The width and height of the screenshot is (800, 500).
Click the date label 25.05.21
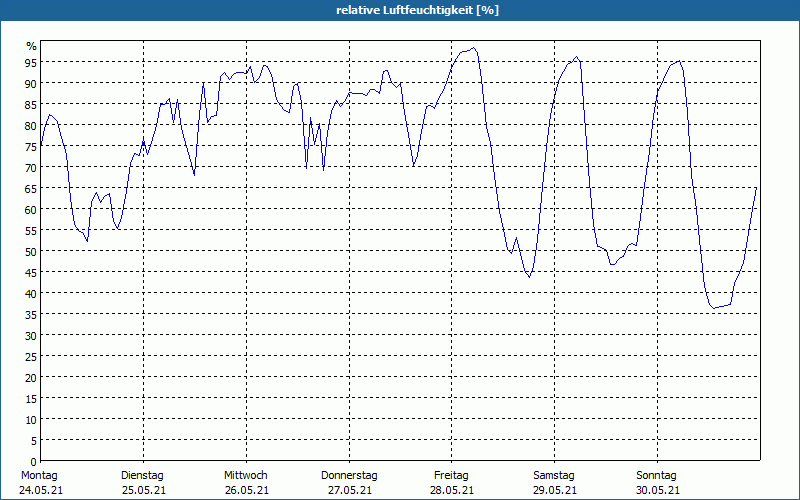tap(144, 490)
